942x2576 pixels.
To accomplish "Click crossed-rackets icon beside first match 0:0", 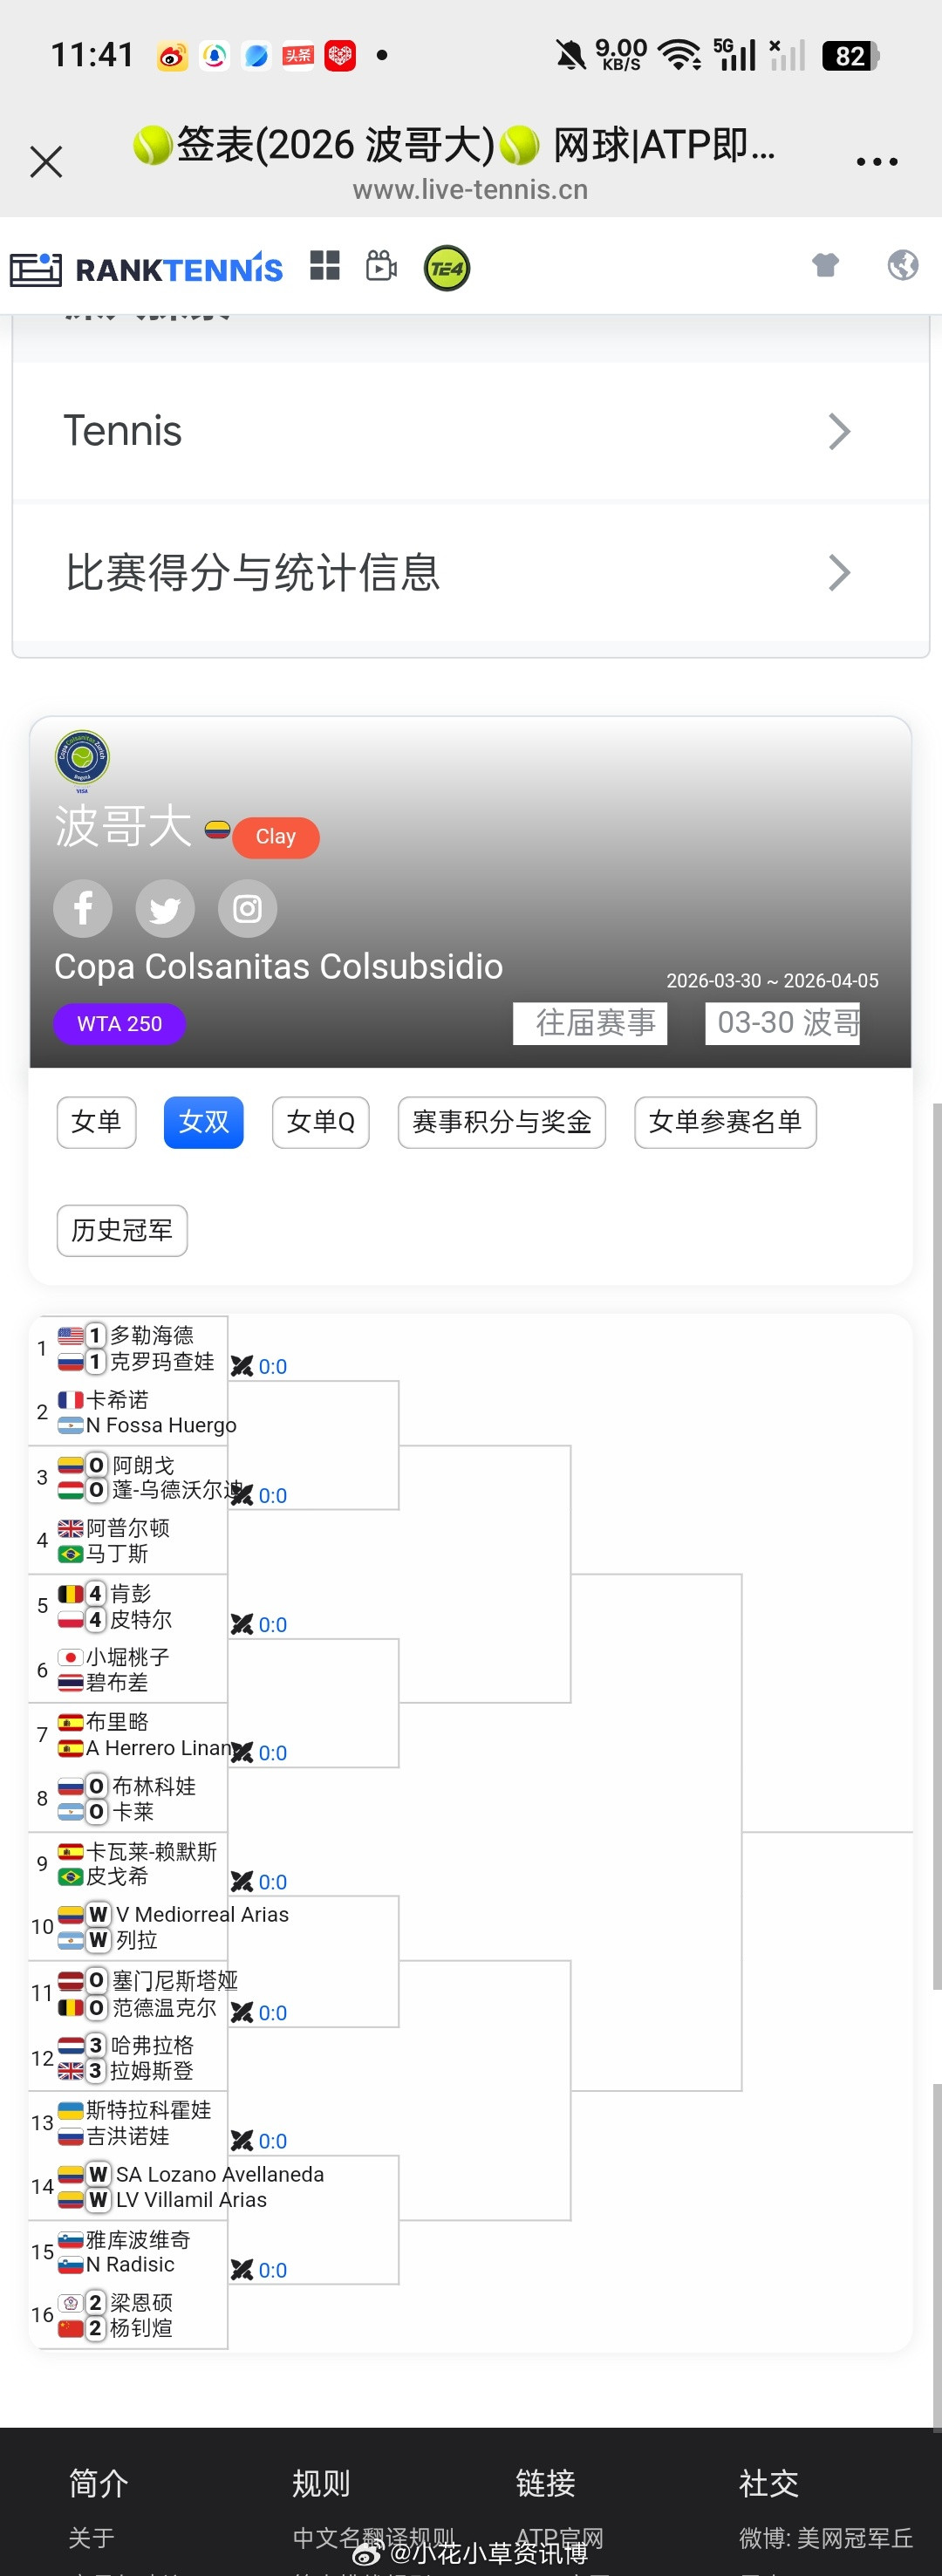I will pos(243,1365).
